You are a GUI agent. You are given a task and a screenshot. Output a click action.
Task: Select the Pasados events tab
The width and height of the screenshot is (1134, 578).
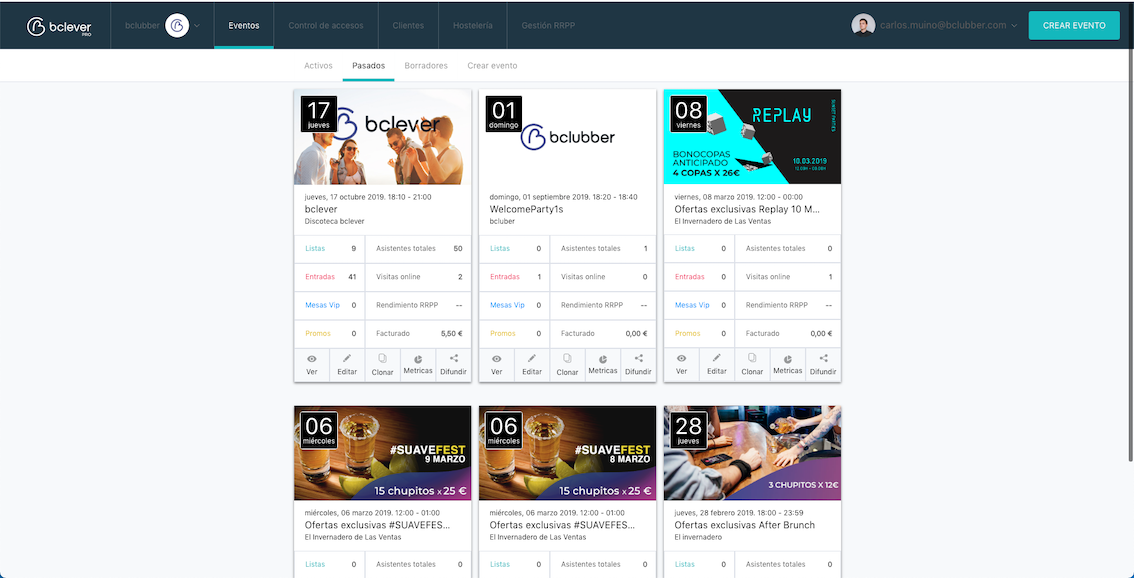click(368, 66)
